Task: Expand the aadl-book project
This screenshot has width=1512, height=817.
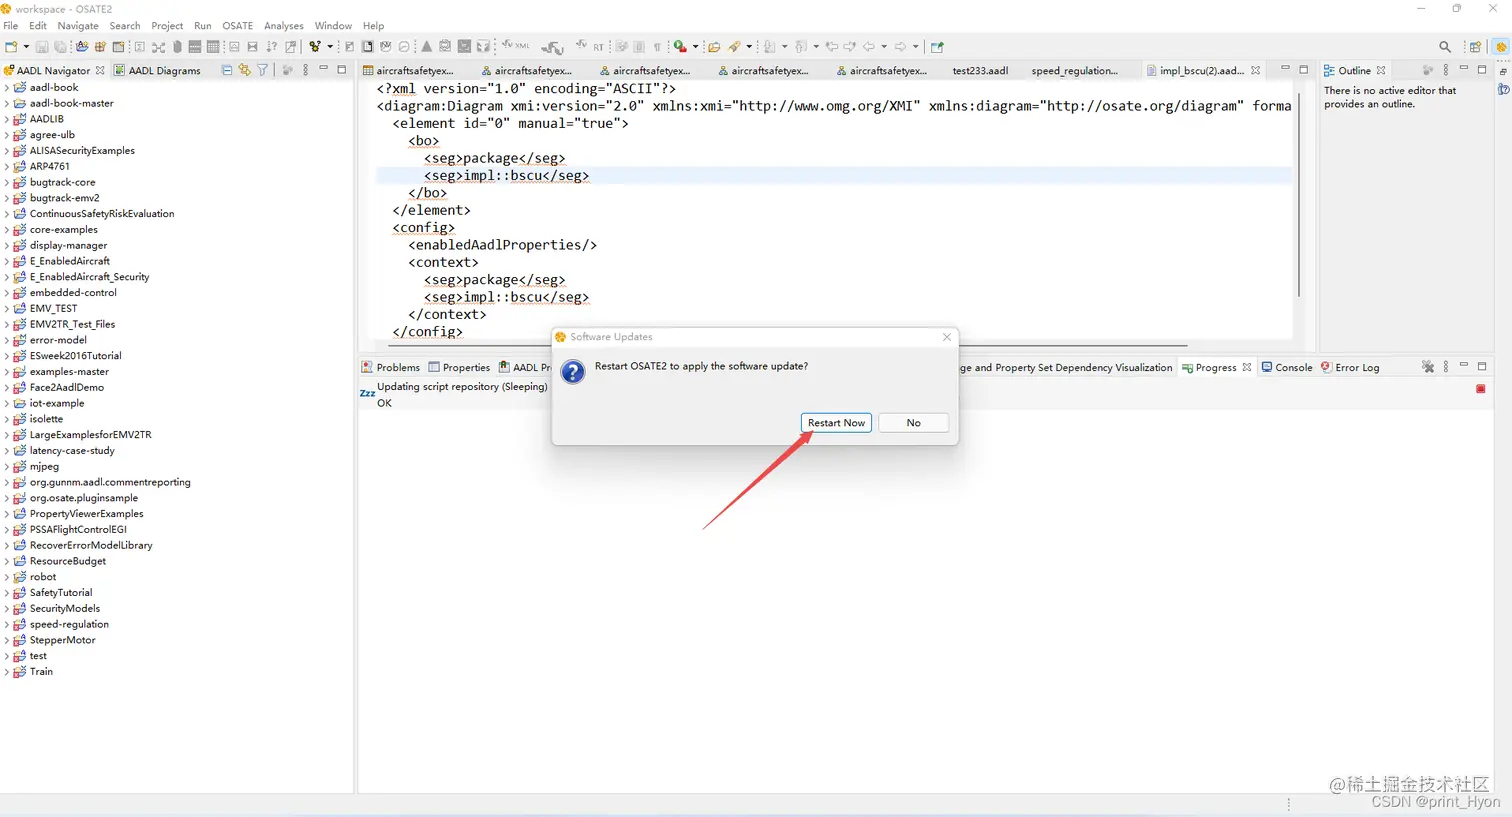Action: (x=7, y=87)
